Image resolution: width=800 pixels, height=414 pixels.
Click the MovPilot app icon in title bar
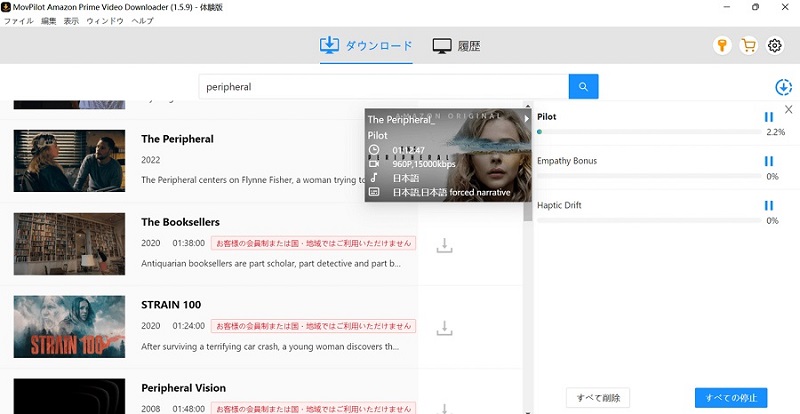point(6,7)
